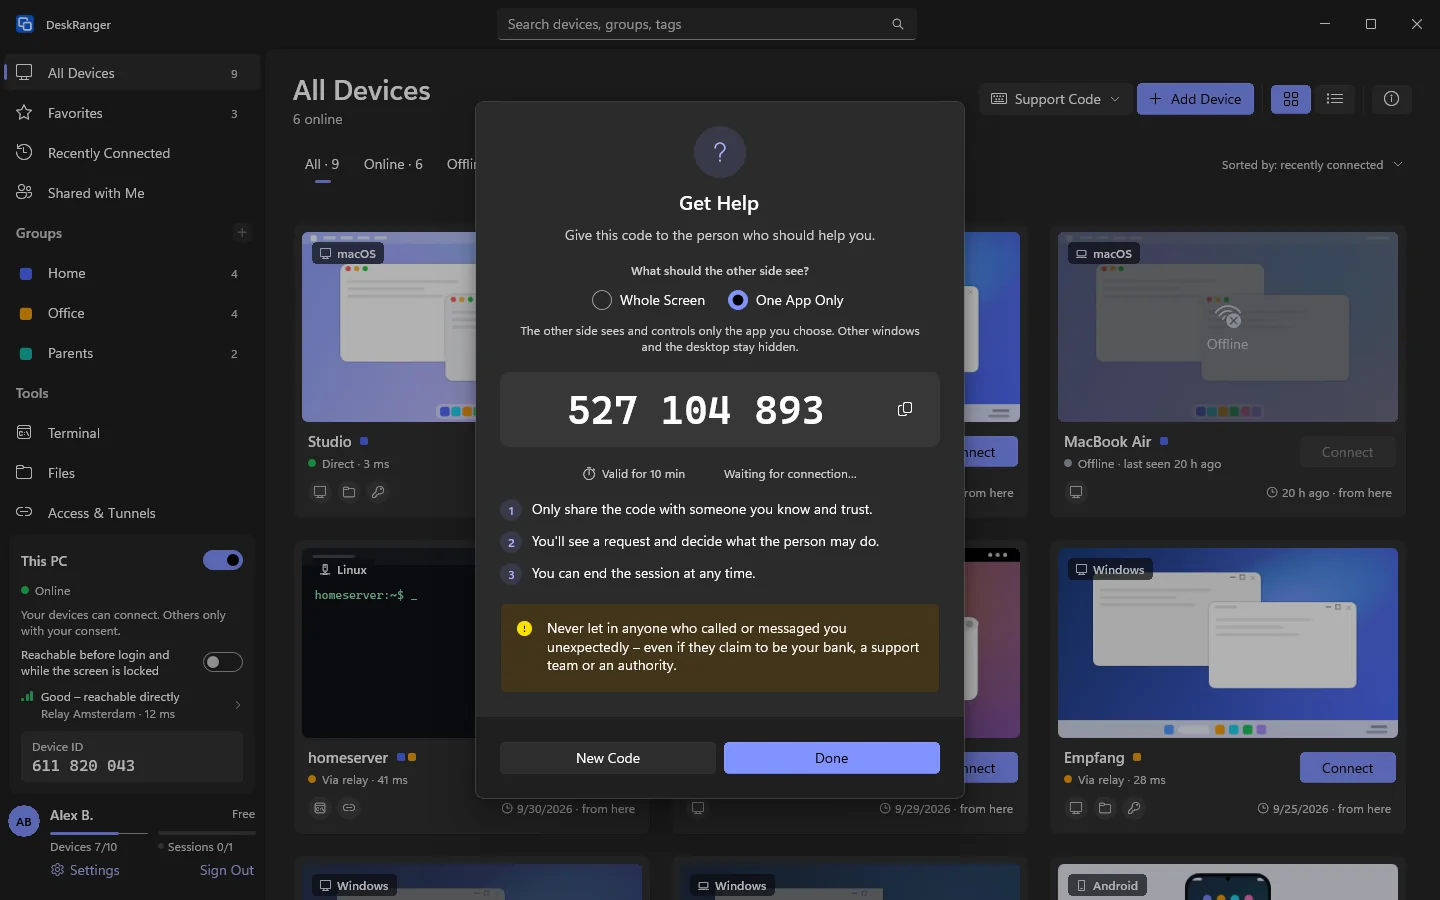Expand connection quality details chevron
1440x900 pixels.
point(238,705)
